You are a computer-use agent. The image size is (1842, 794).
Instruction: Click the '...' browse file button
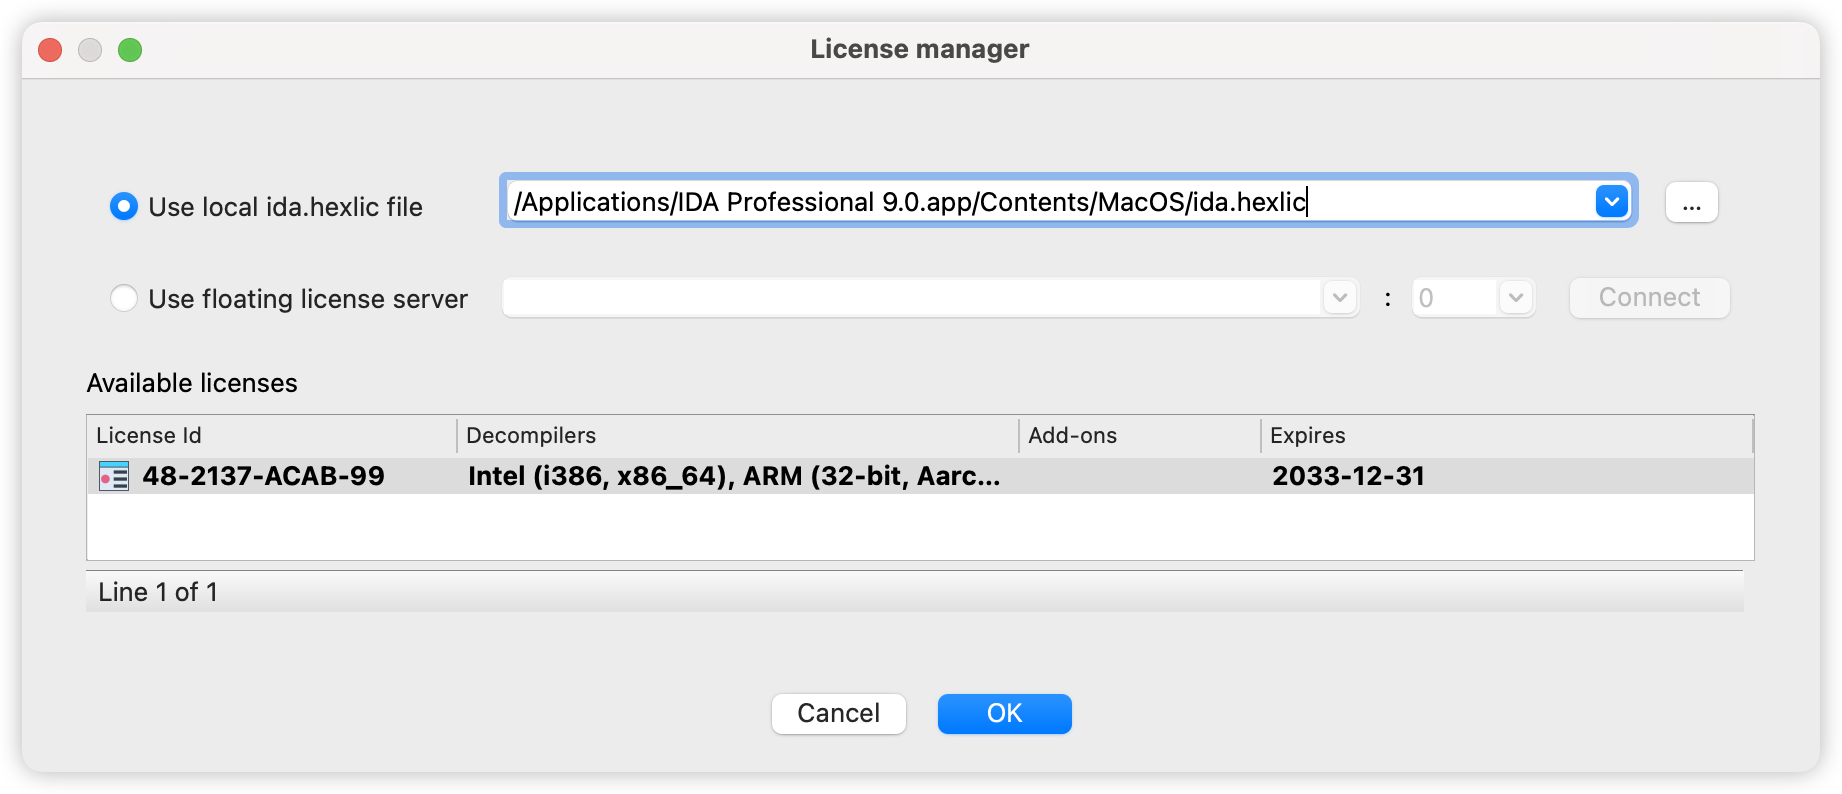click(1691, 203)
